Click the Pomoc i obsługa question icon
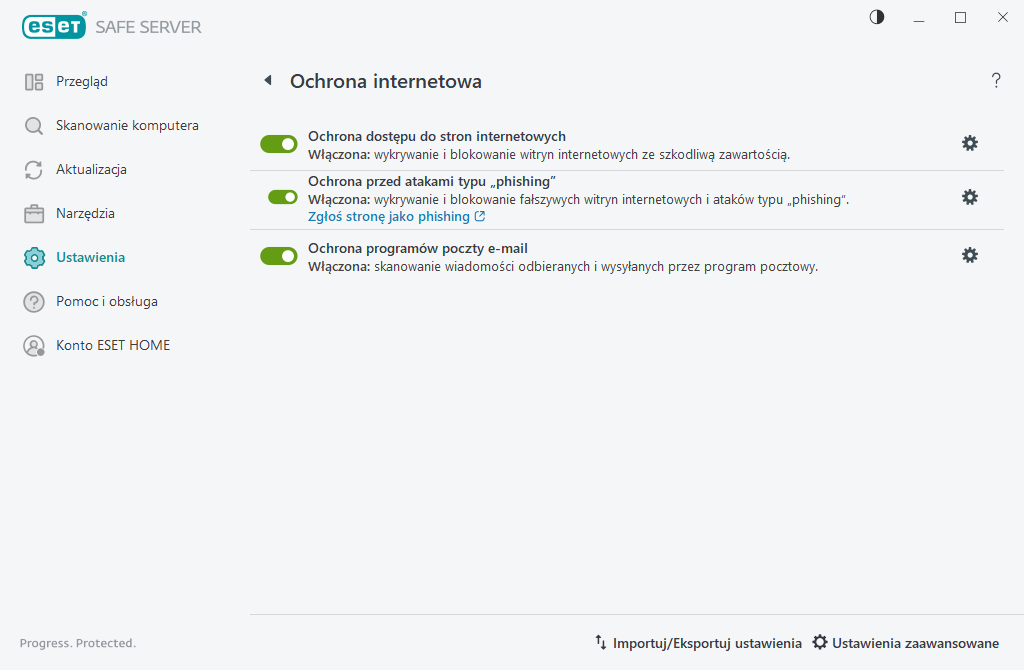 (x=32, y=301)
